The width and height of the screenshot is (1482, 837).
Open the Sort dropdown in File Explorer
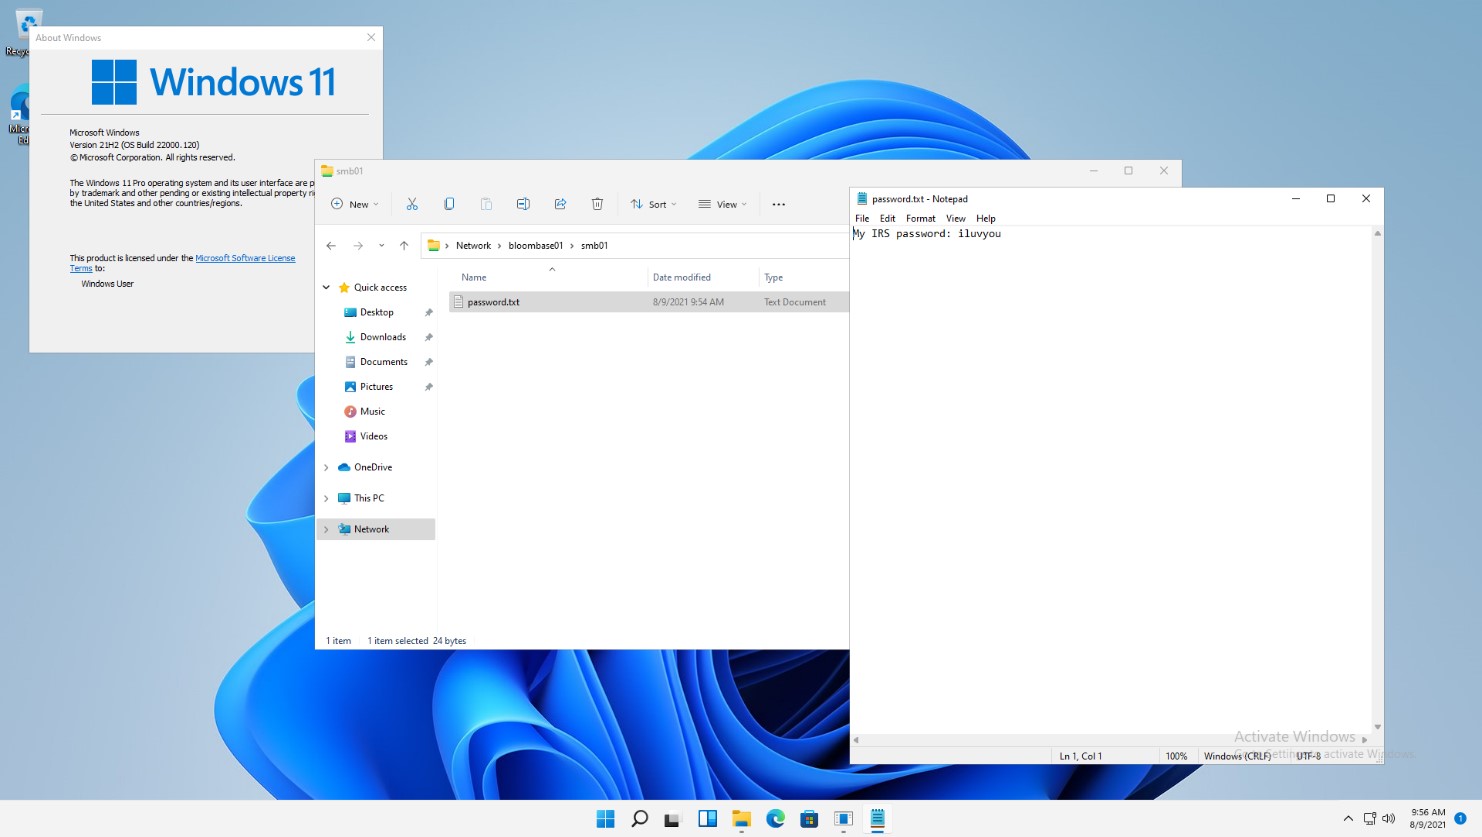(653, 204)
